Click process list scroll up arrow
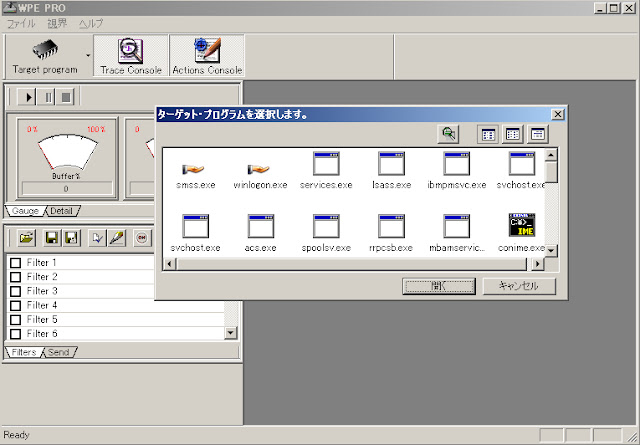This screenshot has width=640, height=445. tap(551, 155)
